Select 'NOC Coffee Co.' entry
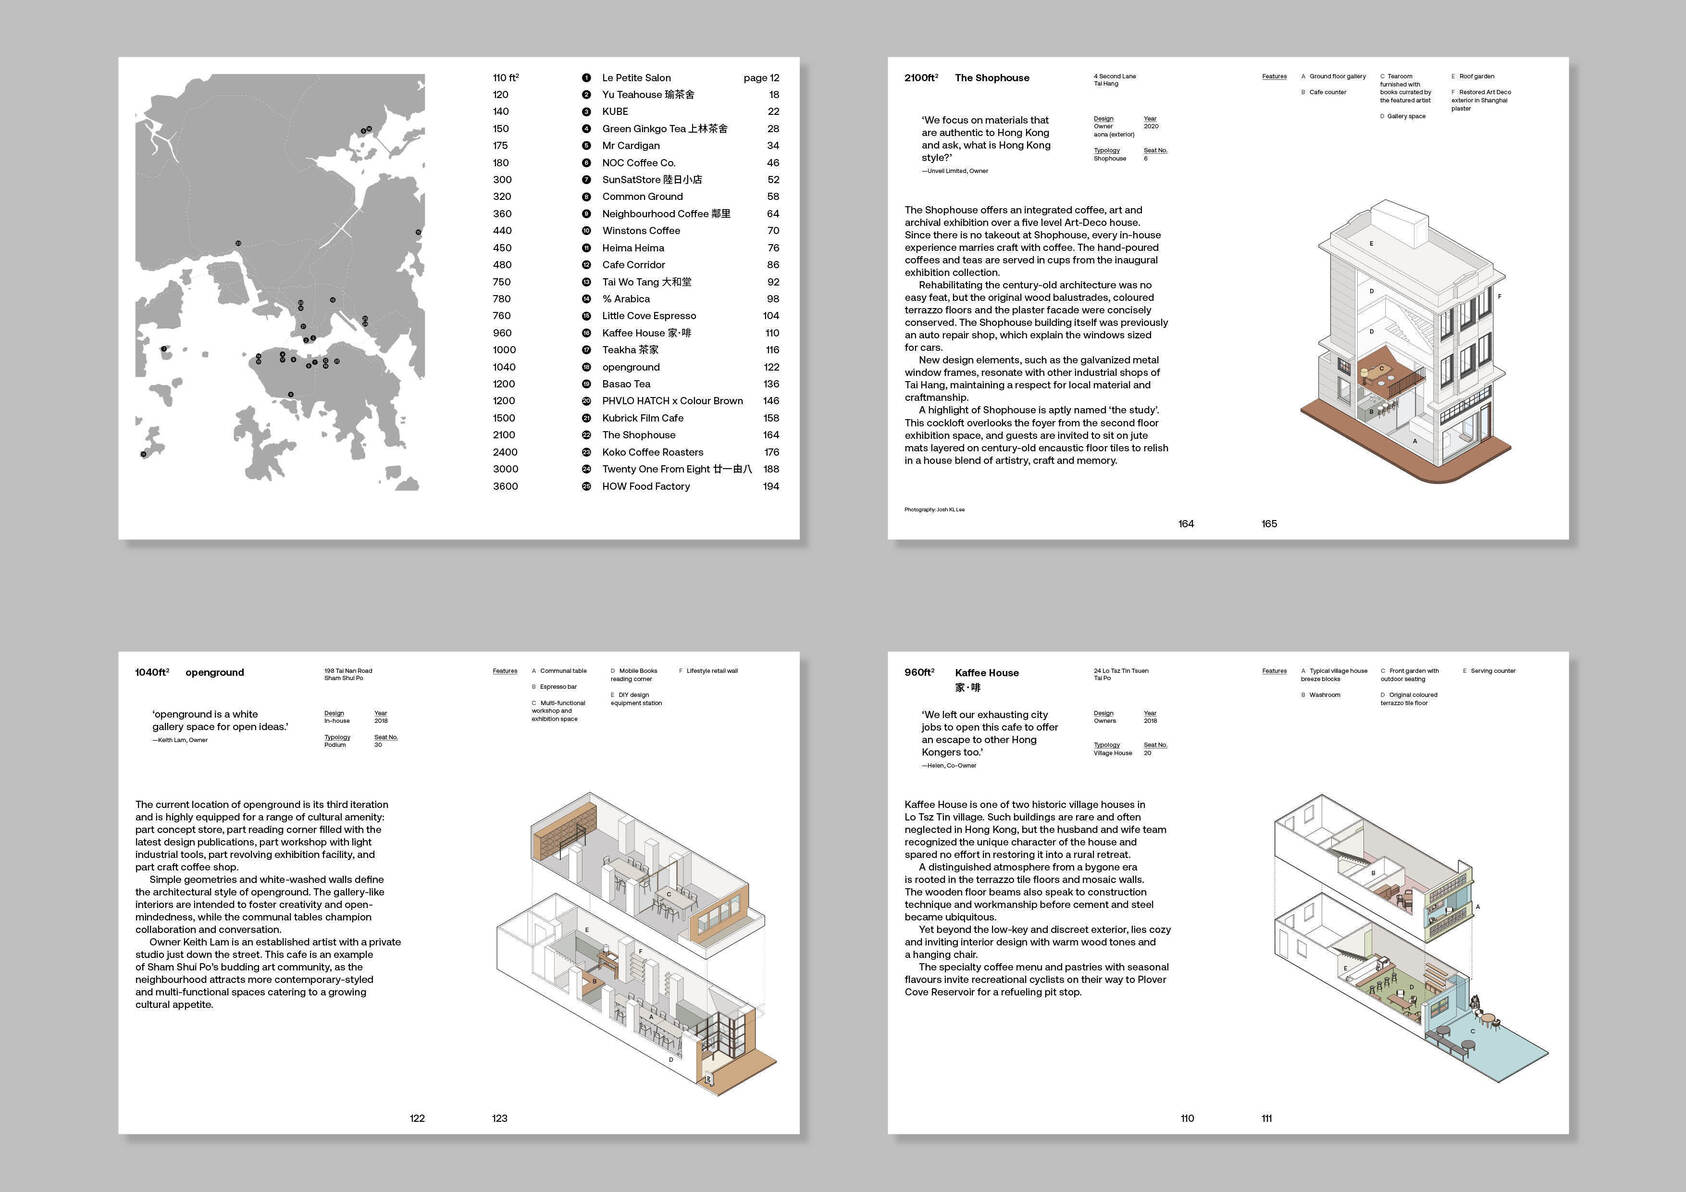Image resolution: width=1686 pixels, height=1192 pixels. pyautogui.click(x=639, y=163)
